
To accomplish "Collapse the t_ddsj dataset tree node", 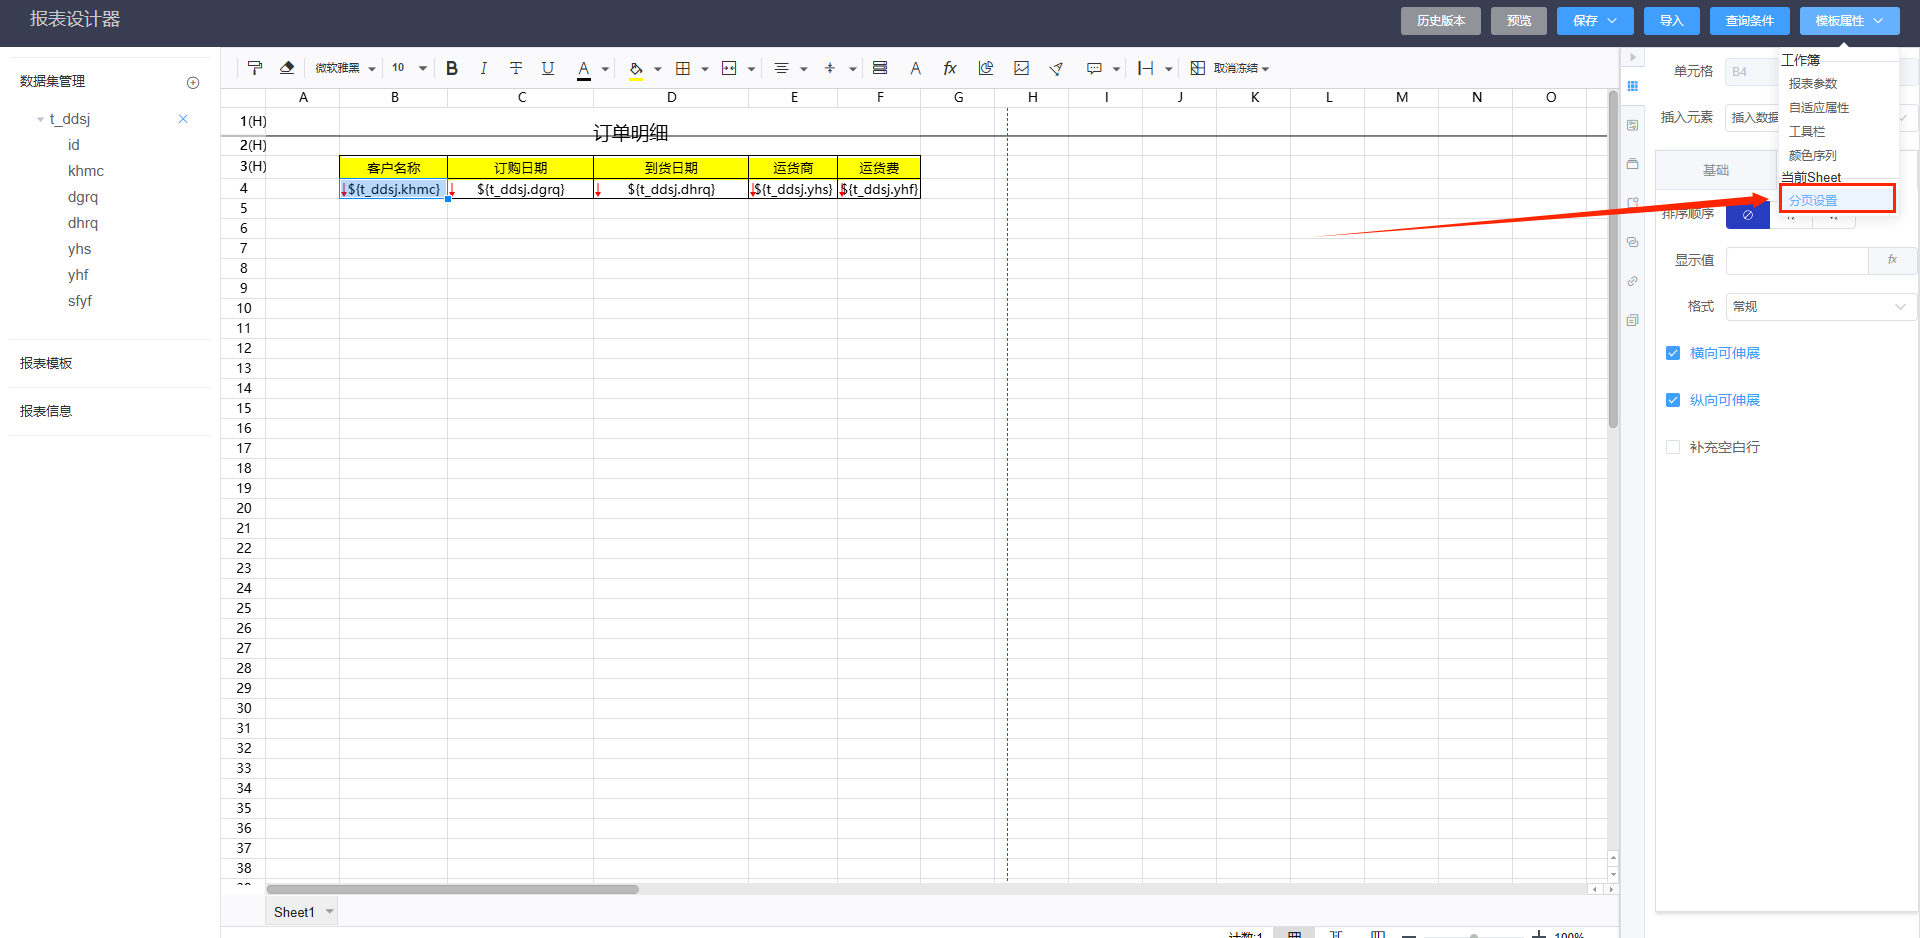I will [x=40, y=119].
